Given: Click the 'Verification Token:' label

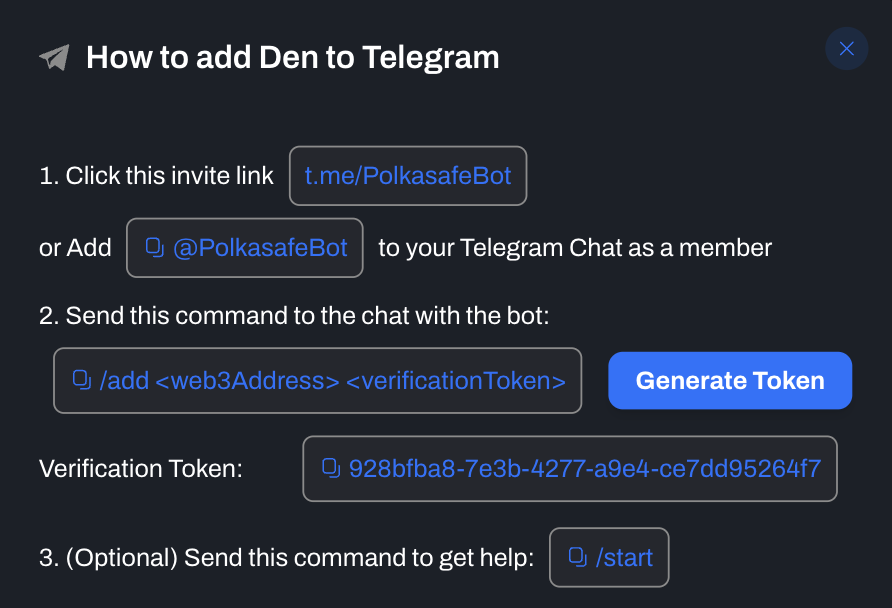Looking at the screenshot, I should point(141,468).
